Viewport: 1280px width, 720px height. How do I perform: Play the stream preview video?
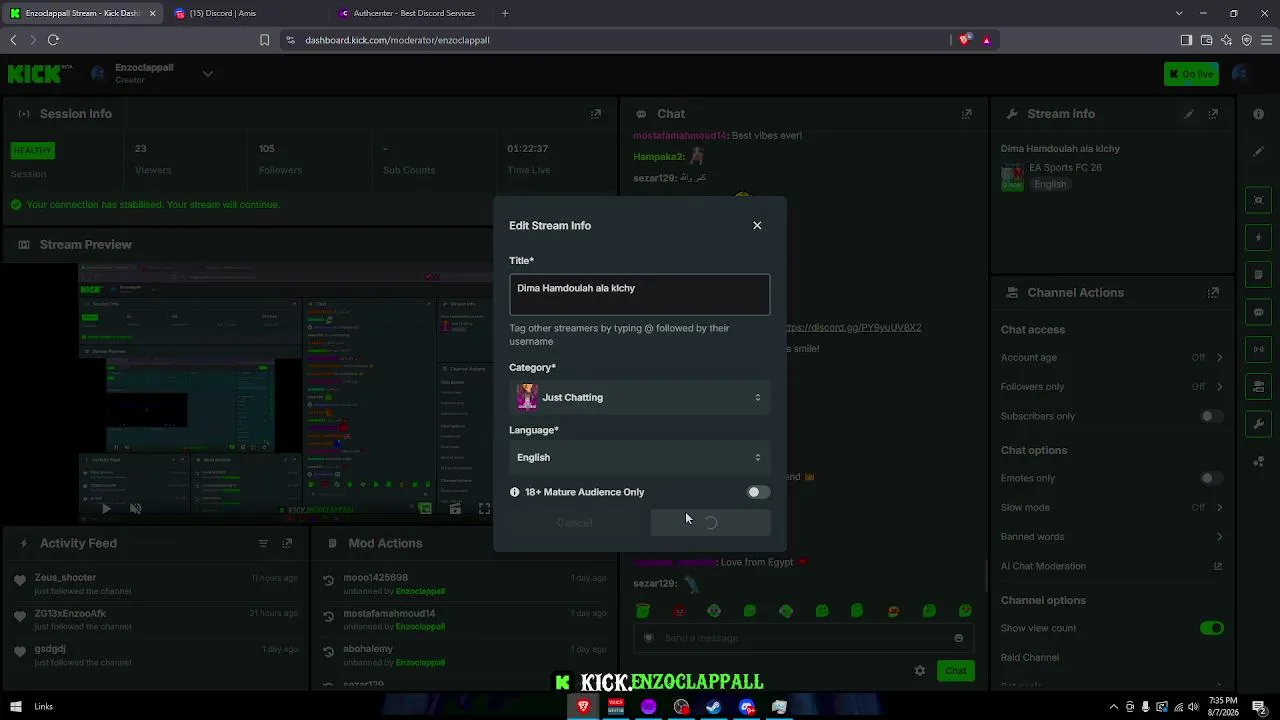[106, 508]
